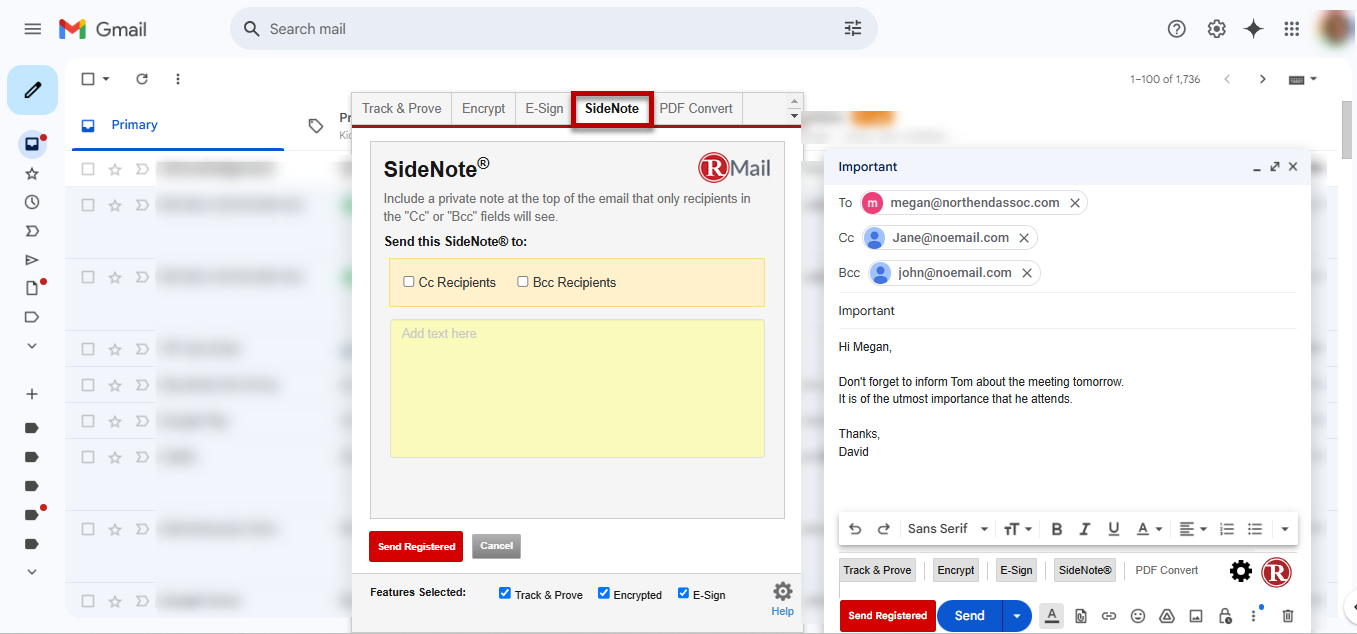
Task: Show search options filter icon
Action: [853, 29]
